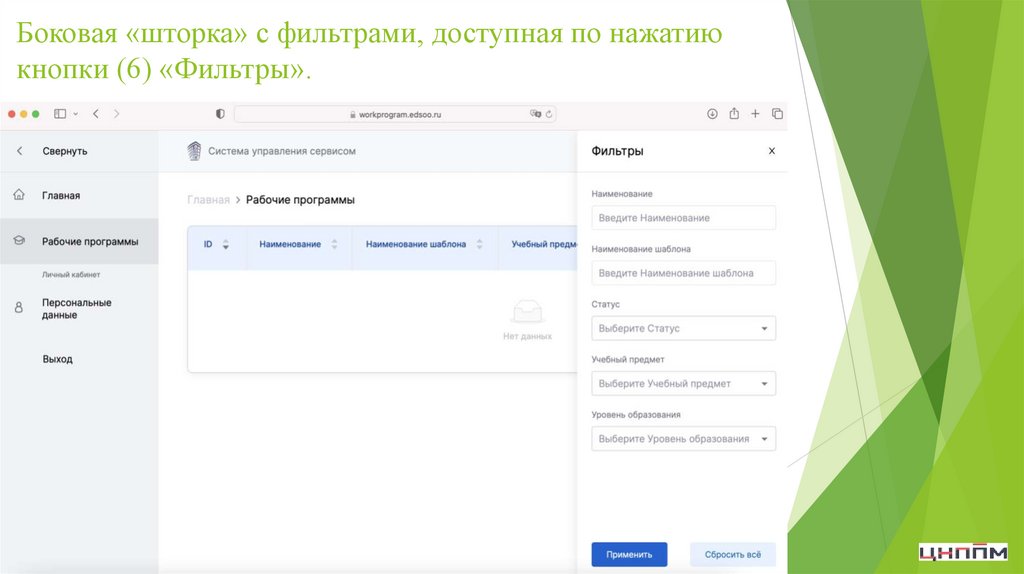This screenshot has width=1024, height=574.
Task: Expand the Выберите Учебный предмет dropdown
Action: [x=683, y=384]
